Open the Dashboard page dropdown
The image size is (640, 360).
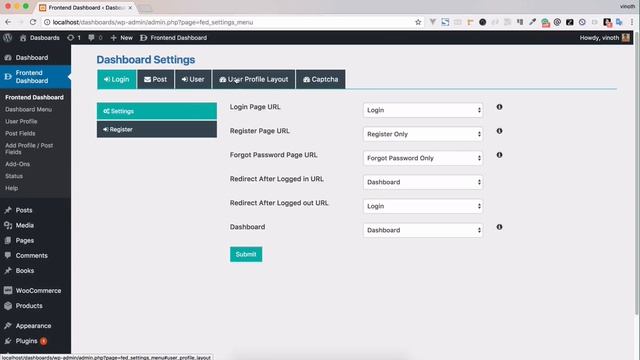(x=423, y=230)
